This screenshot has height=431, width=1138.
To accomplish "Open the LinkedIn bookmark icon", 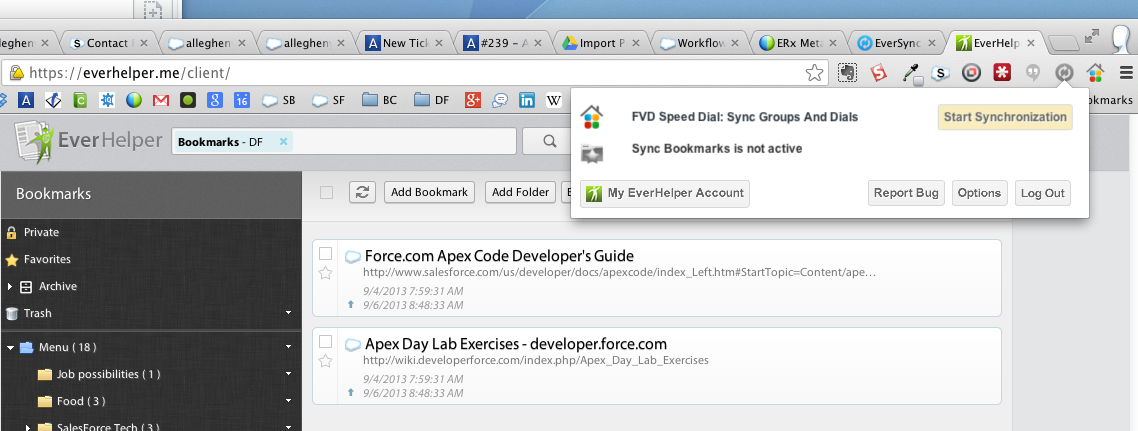I will (x=527, y=101).
